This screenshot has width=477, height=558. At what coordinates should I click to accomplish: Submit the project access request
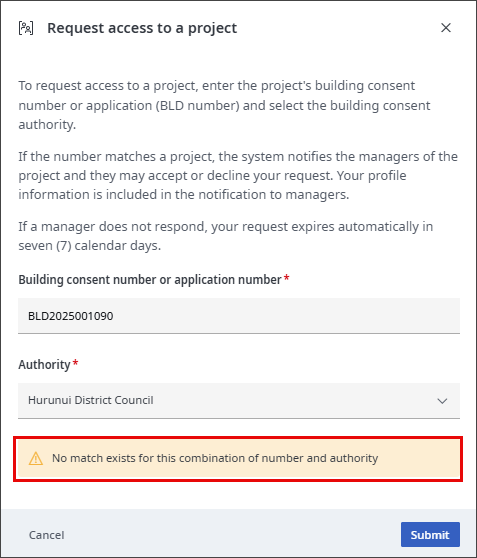click(x=430, y=535)
